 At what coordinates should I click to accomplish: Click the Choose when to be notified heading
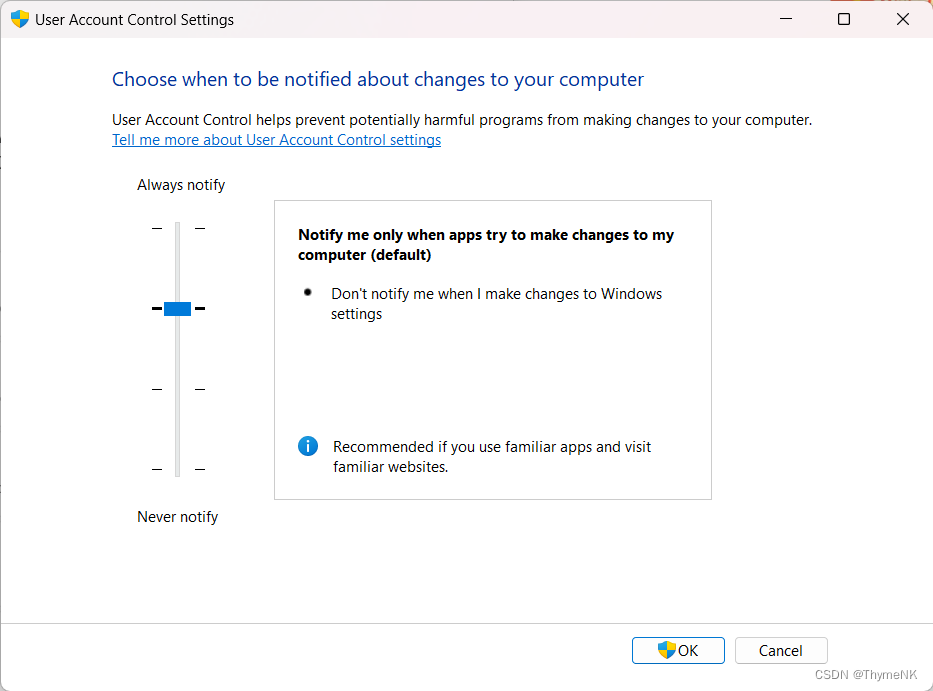[378, 79]
